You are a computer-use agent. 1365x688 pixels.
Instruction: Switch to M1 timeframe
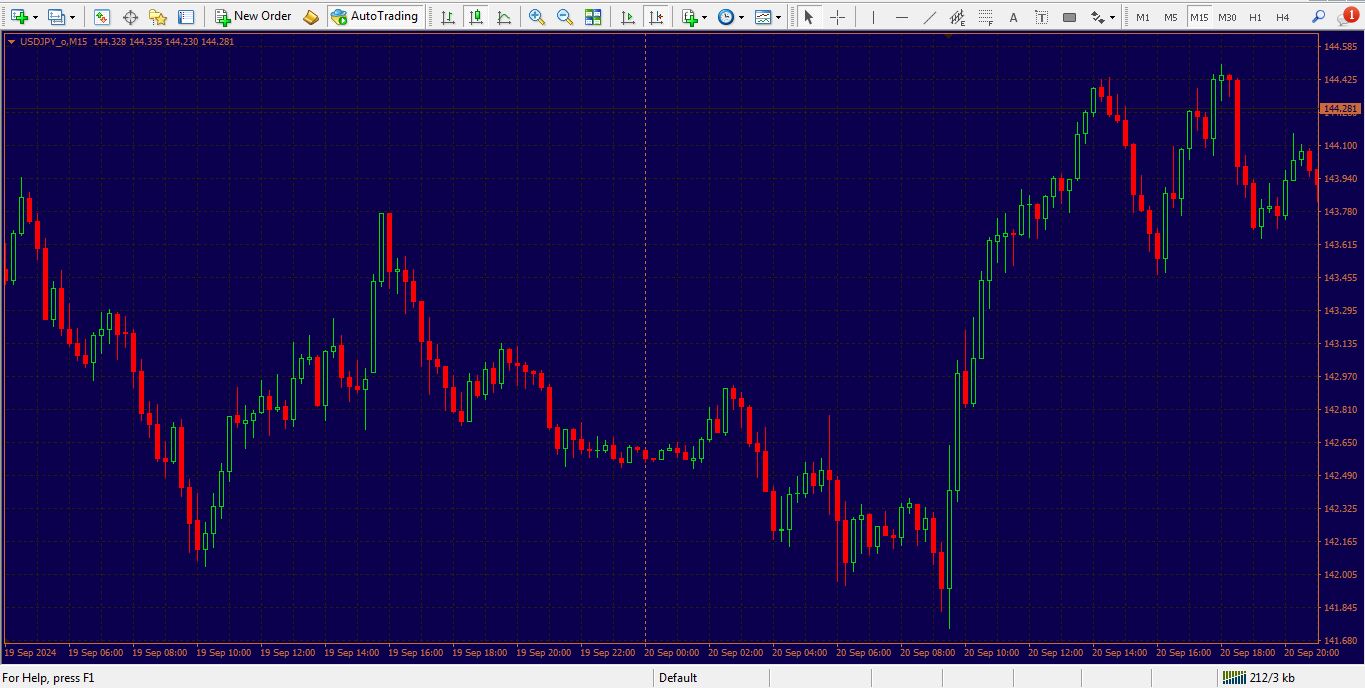[x=1143, y=17]
